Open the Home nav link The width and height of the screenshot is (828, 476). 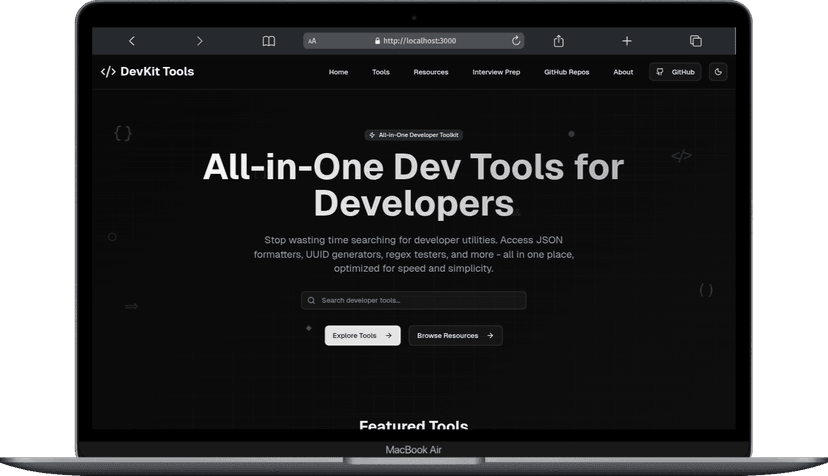338,72
